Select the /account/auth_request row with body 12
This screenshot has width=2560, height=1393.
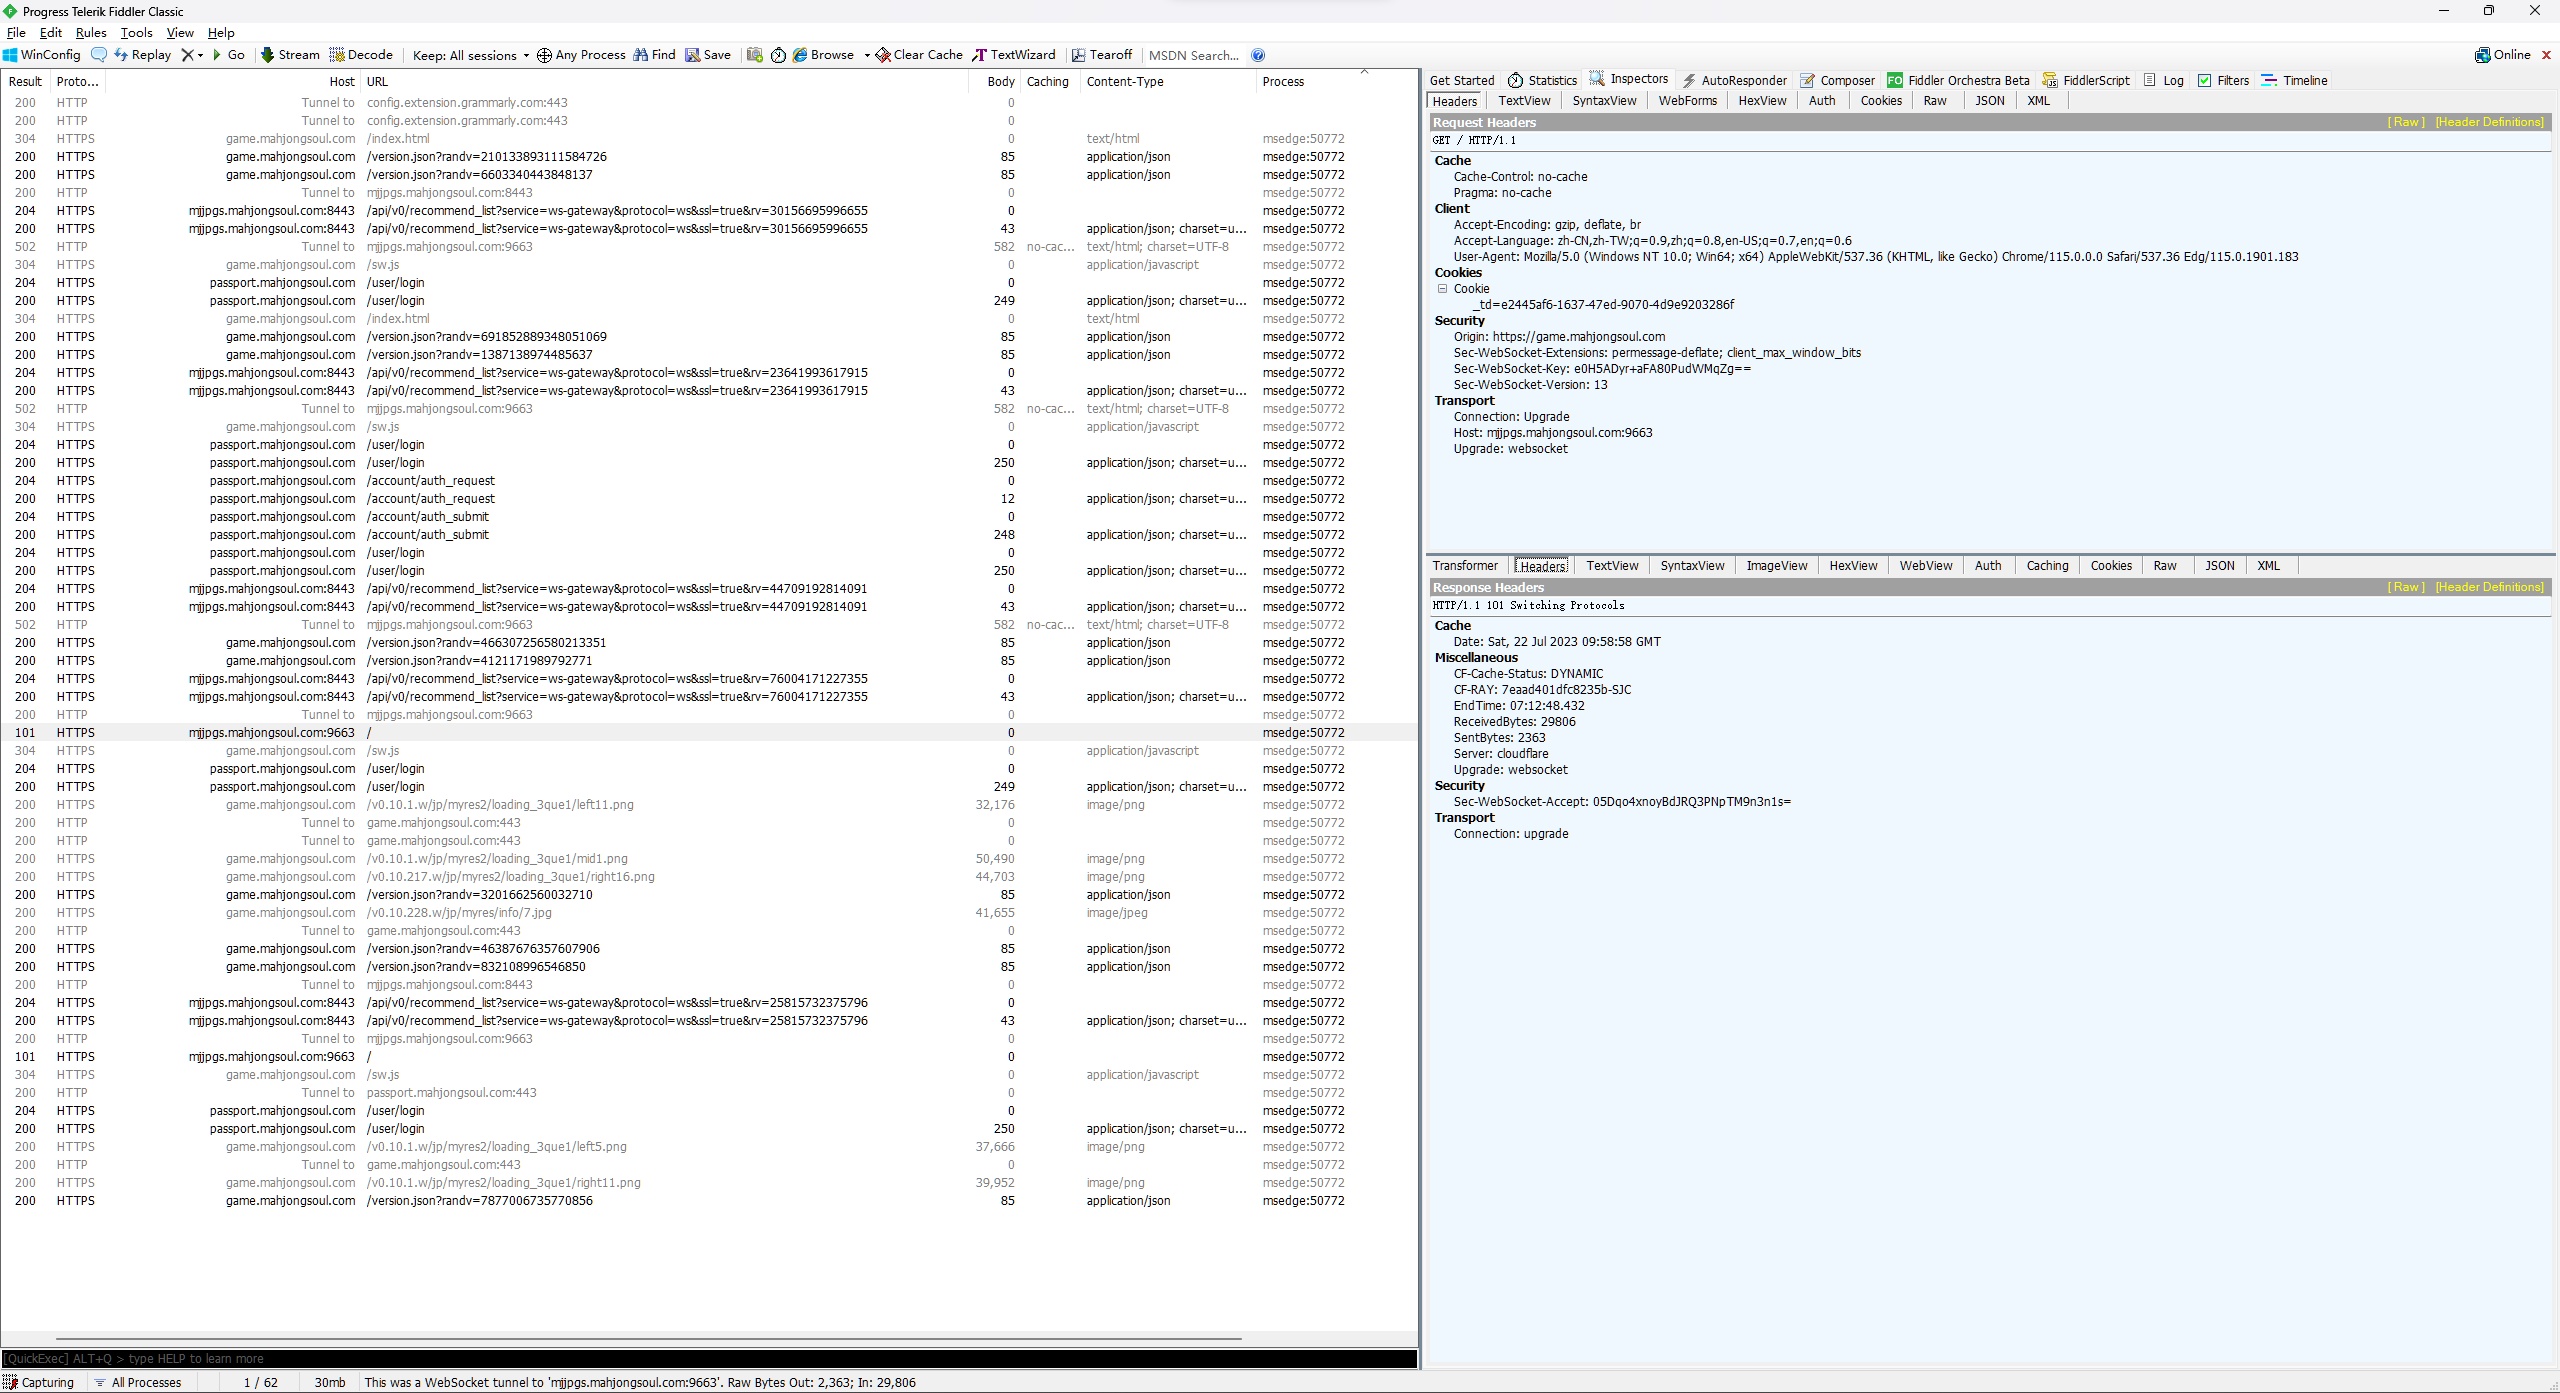709,499
